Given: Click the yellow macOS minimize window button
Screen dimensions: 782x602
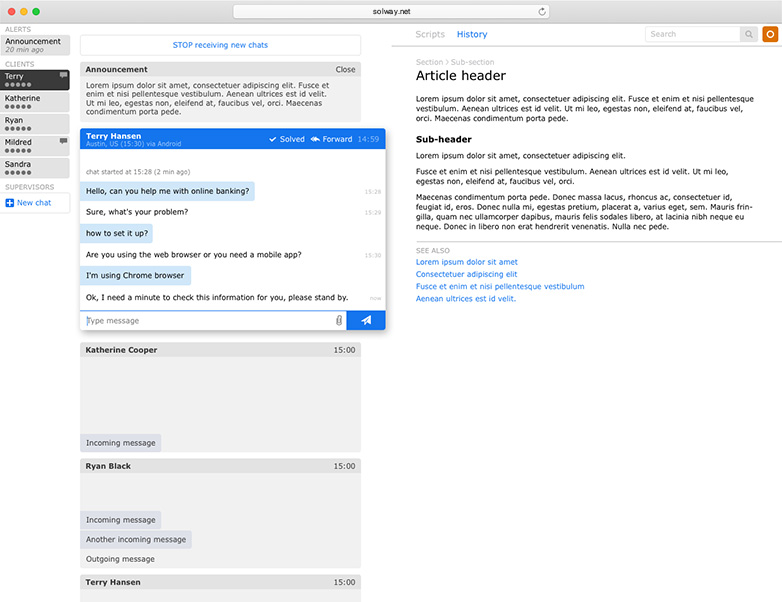Looking at the screenshot, I should coord(23,11).
